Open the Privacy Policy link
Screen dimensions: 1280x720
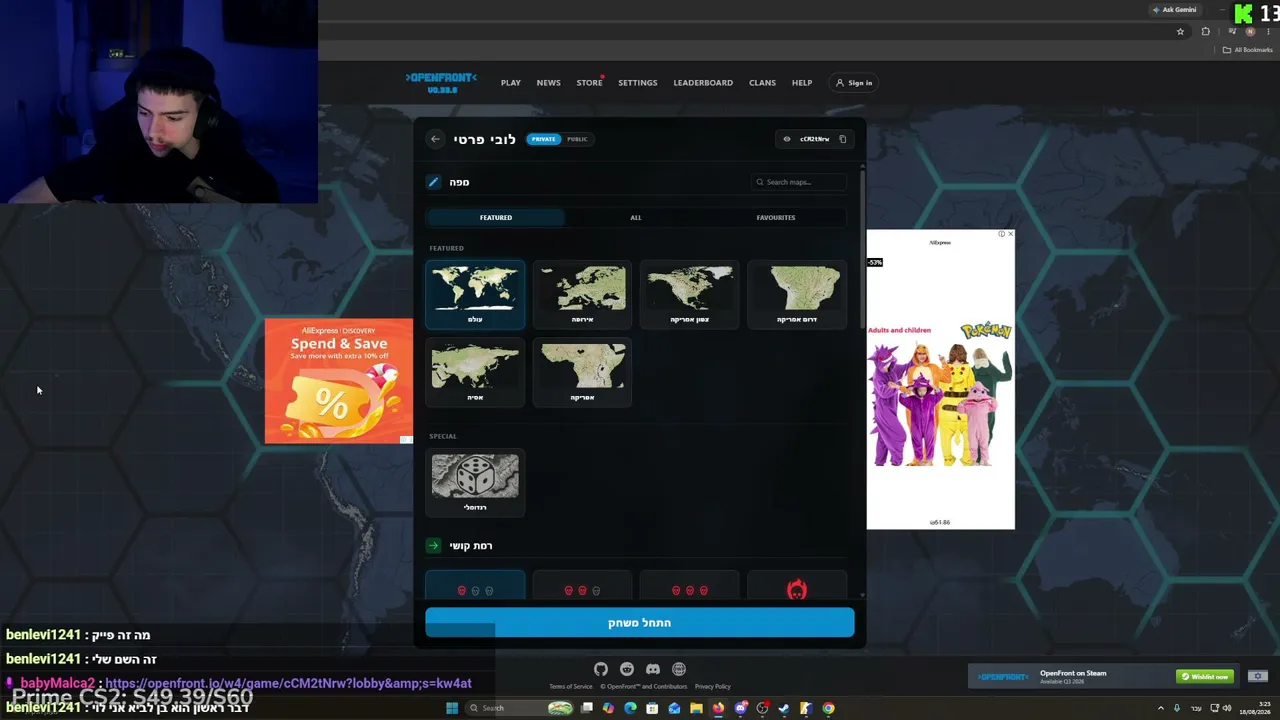pyautogui.click(x=713, y=686)
